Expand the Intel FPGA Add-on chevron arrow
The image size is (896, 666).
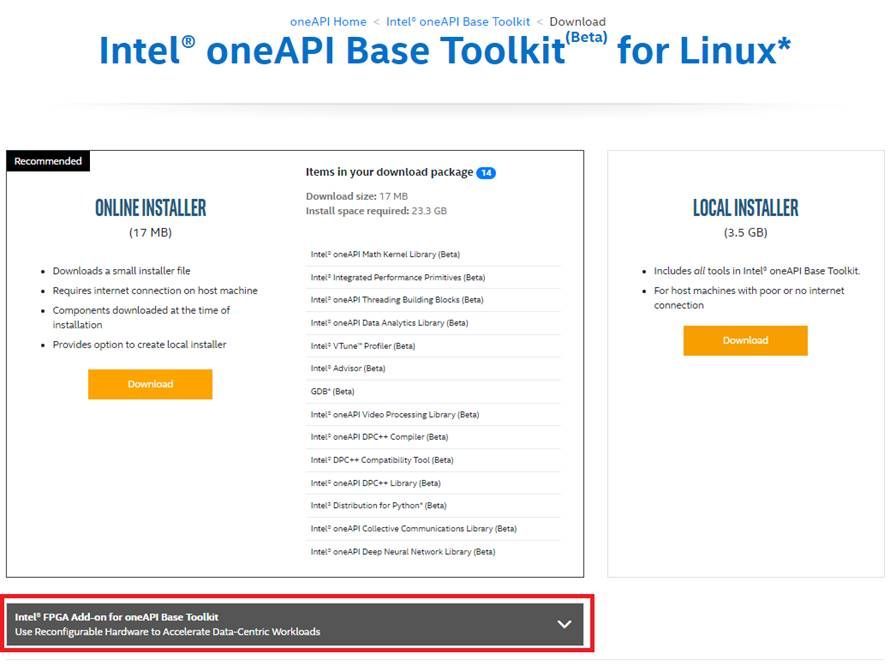pyautogui.click(x=564, y=624)
